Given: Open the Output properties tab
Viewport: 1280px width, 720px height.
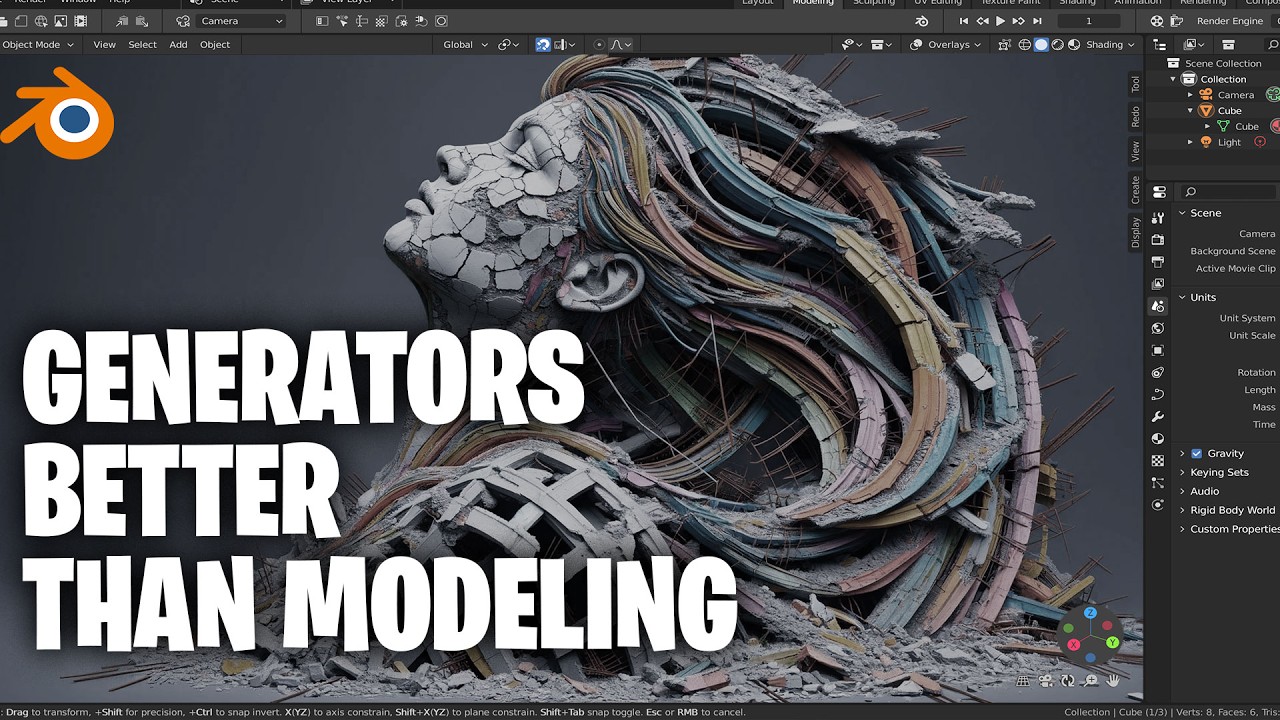Looking at the screenshot, I should click(1158, 262).
